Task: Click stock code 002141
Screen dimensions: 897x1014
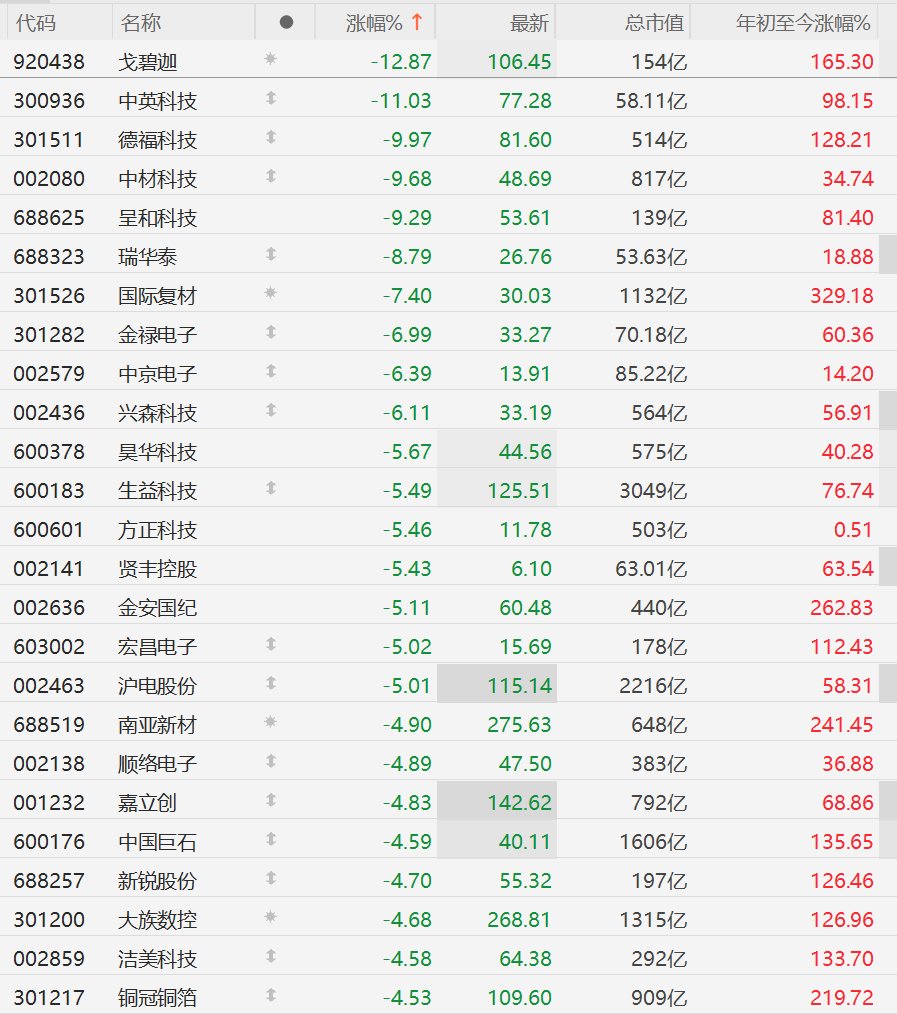Action: 49,568
